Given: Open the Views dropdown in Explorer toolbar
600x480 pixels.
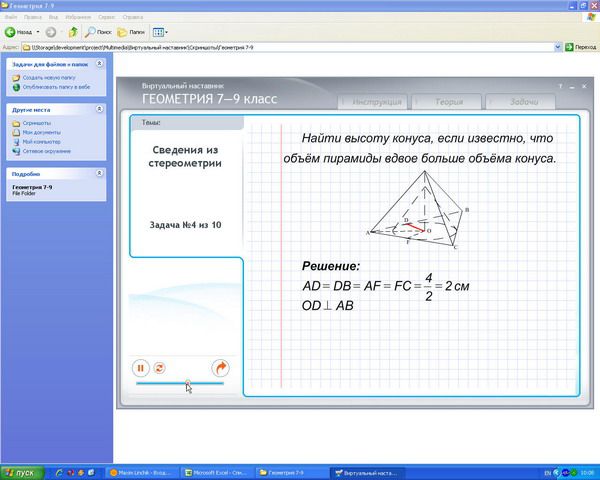Looking at the screenshot, I should [163, 32].
